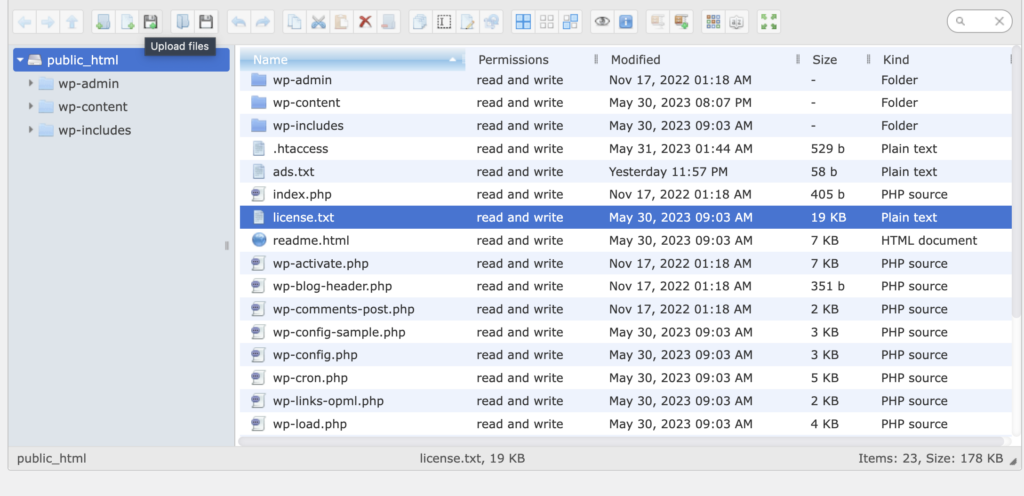This screenshot has width=1024, height=496.
Task: Click the Undo arrow icon
Action: 239,22
